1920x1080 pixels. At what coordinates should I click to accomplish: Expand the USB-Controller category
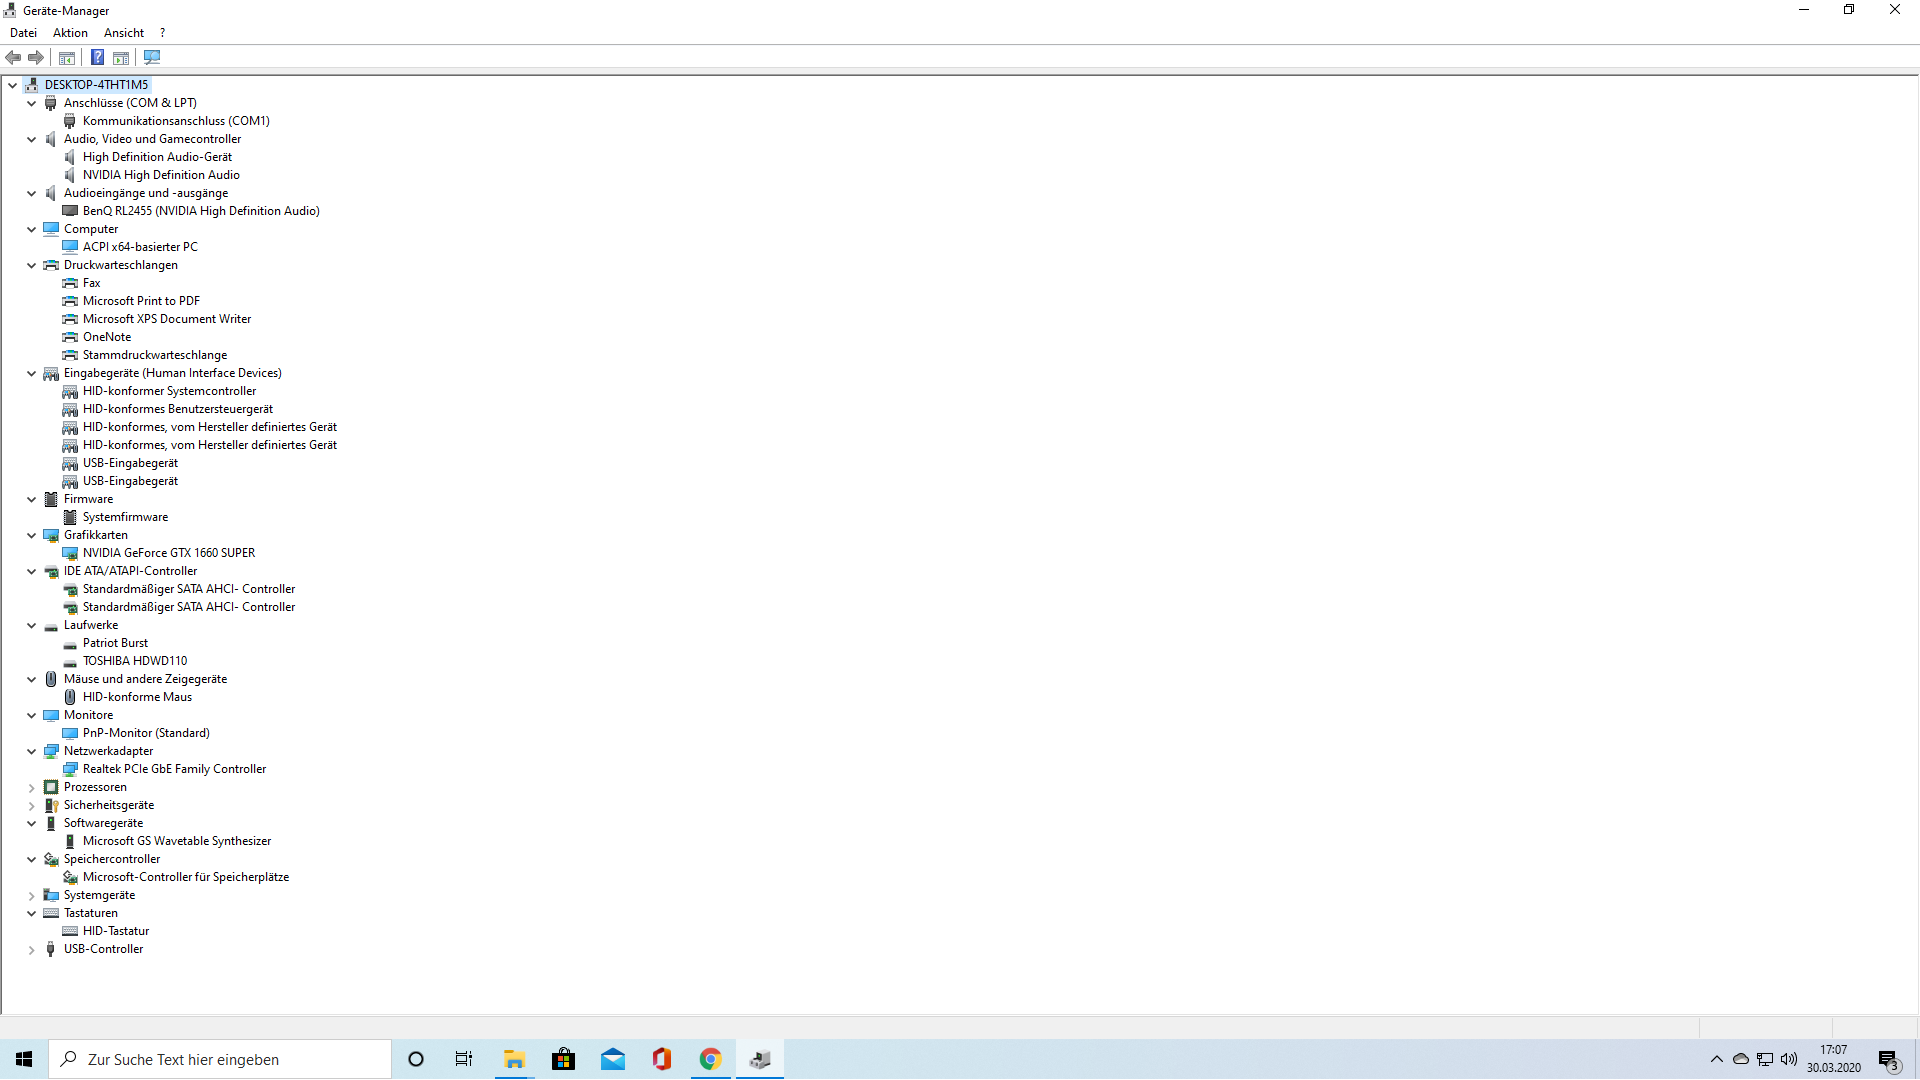click(32, 950)
